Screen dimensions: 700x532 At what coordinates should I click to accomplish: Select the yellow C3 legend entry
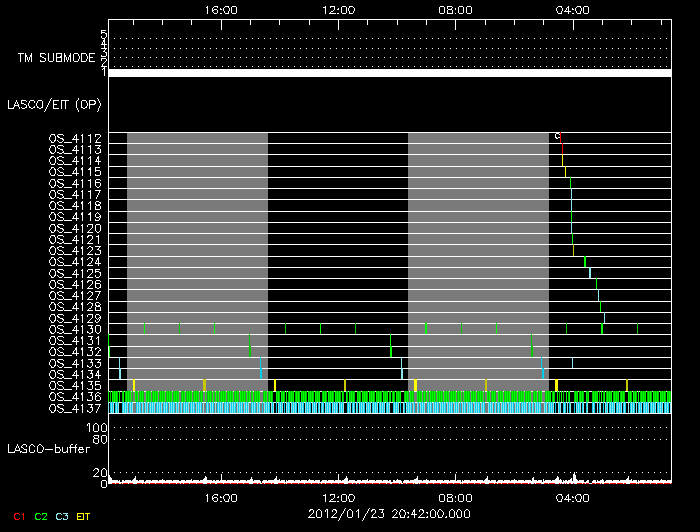(62, 516)
